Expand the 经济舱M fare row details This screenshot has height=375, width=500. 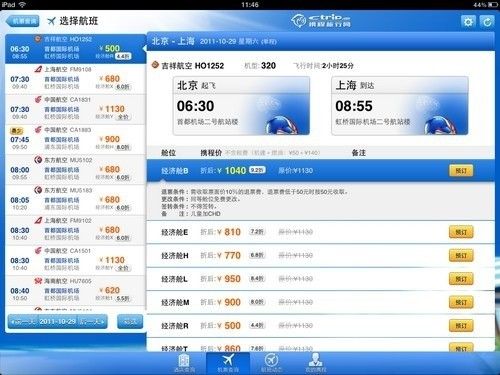(x=321, y=302)
